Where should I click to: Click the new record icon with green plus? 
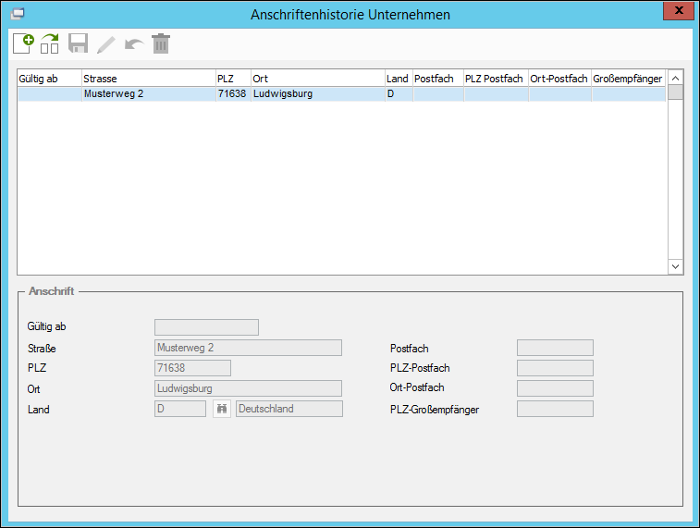[23, 44]
